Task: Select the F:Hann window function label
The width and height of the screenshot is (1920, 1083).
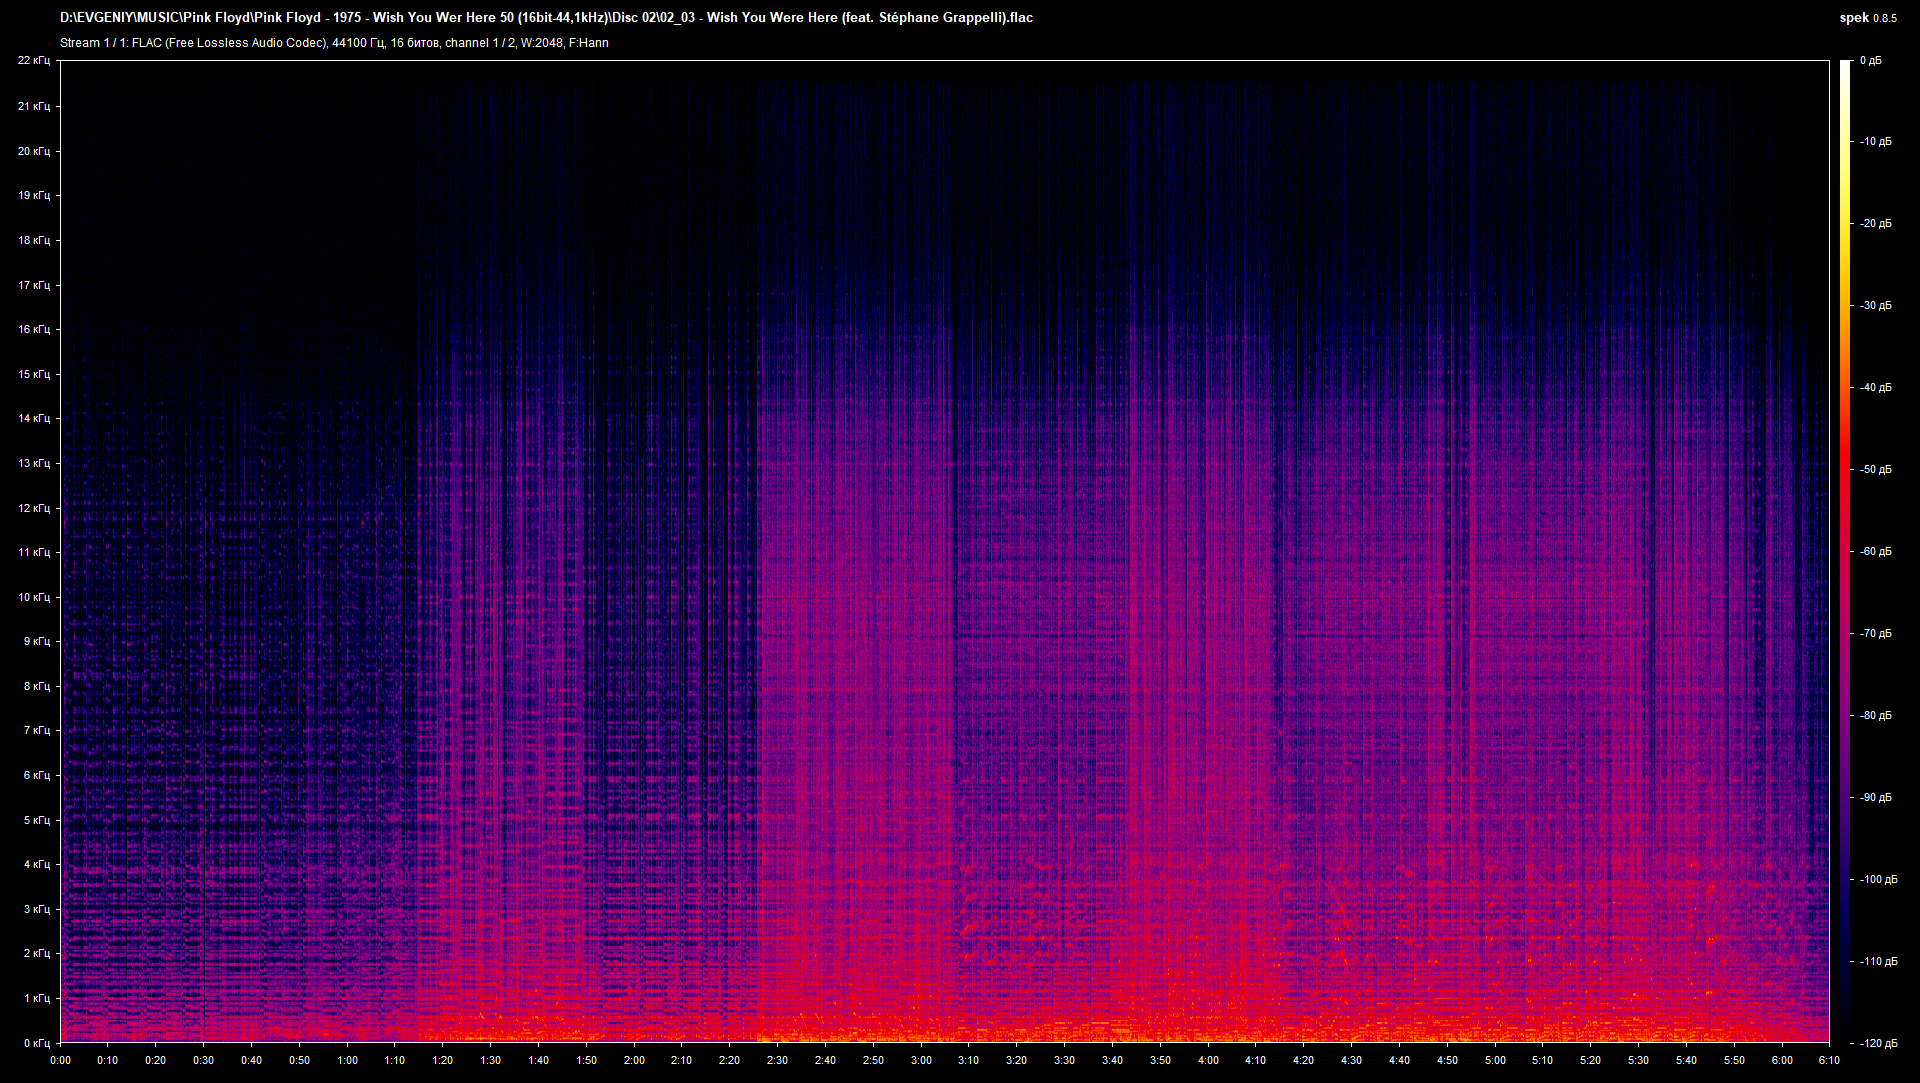Action: [x=588, y=42]
